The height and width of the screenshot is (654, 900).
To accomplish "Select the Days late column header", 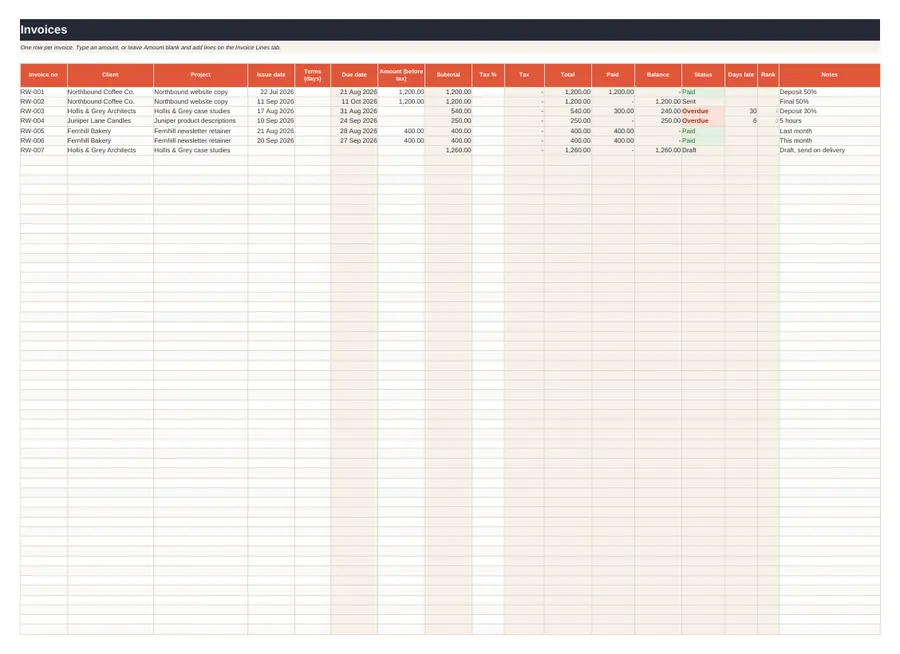I will pos(741,75).
